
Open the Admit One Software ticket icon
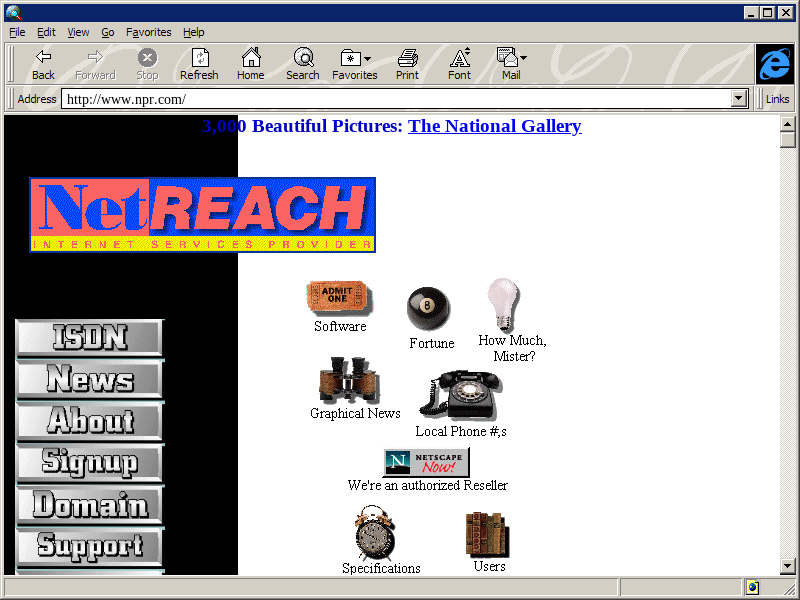point(339,298)
